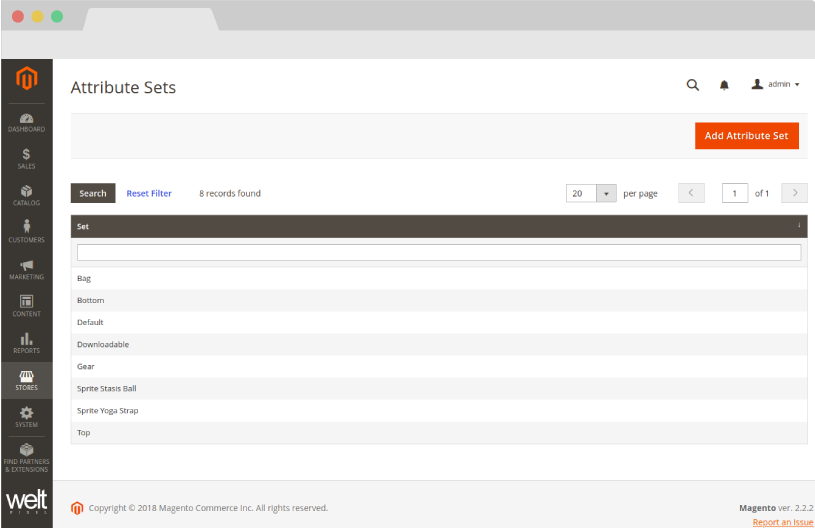Open the Sprite Yoga Strap row
815x528 pixels.
(x=108, y=410)
